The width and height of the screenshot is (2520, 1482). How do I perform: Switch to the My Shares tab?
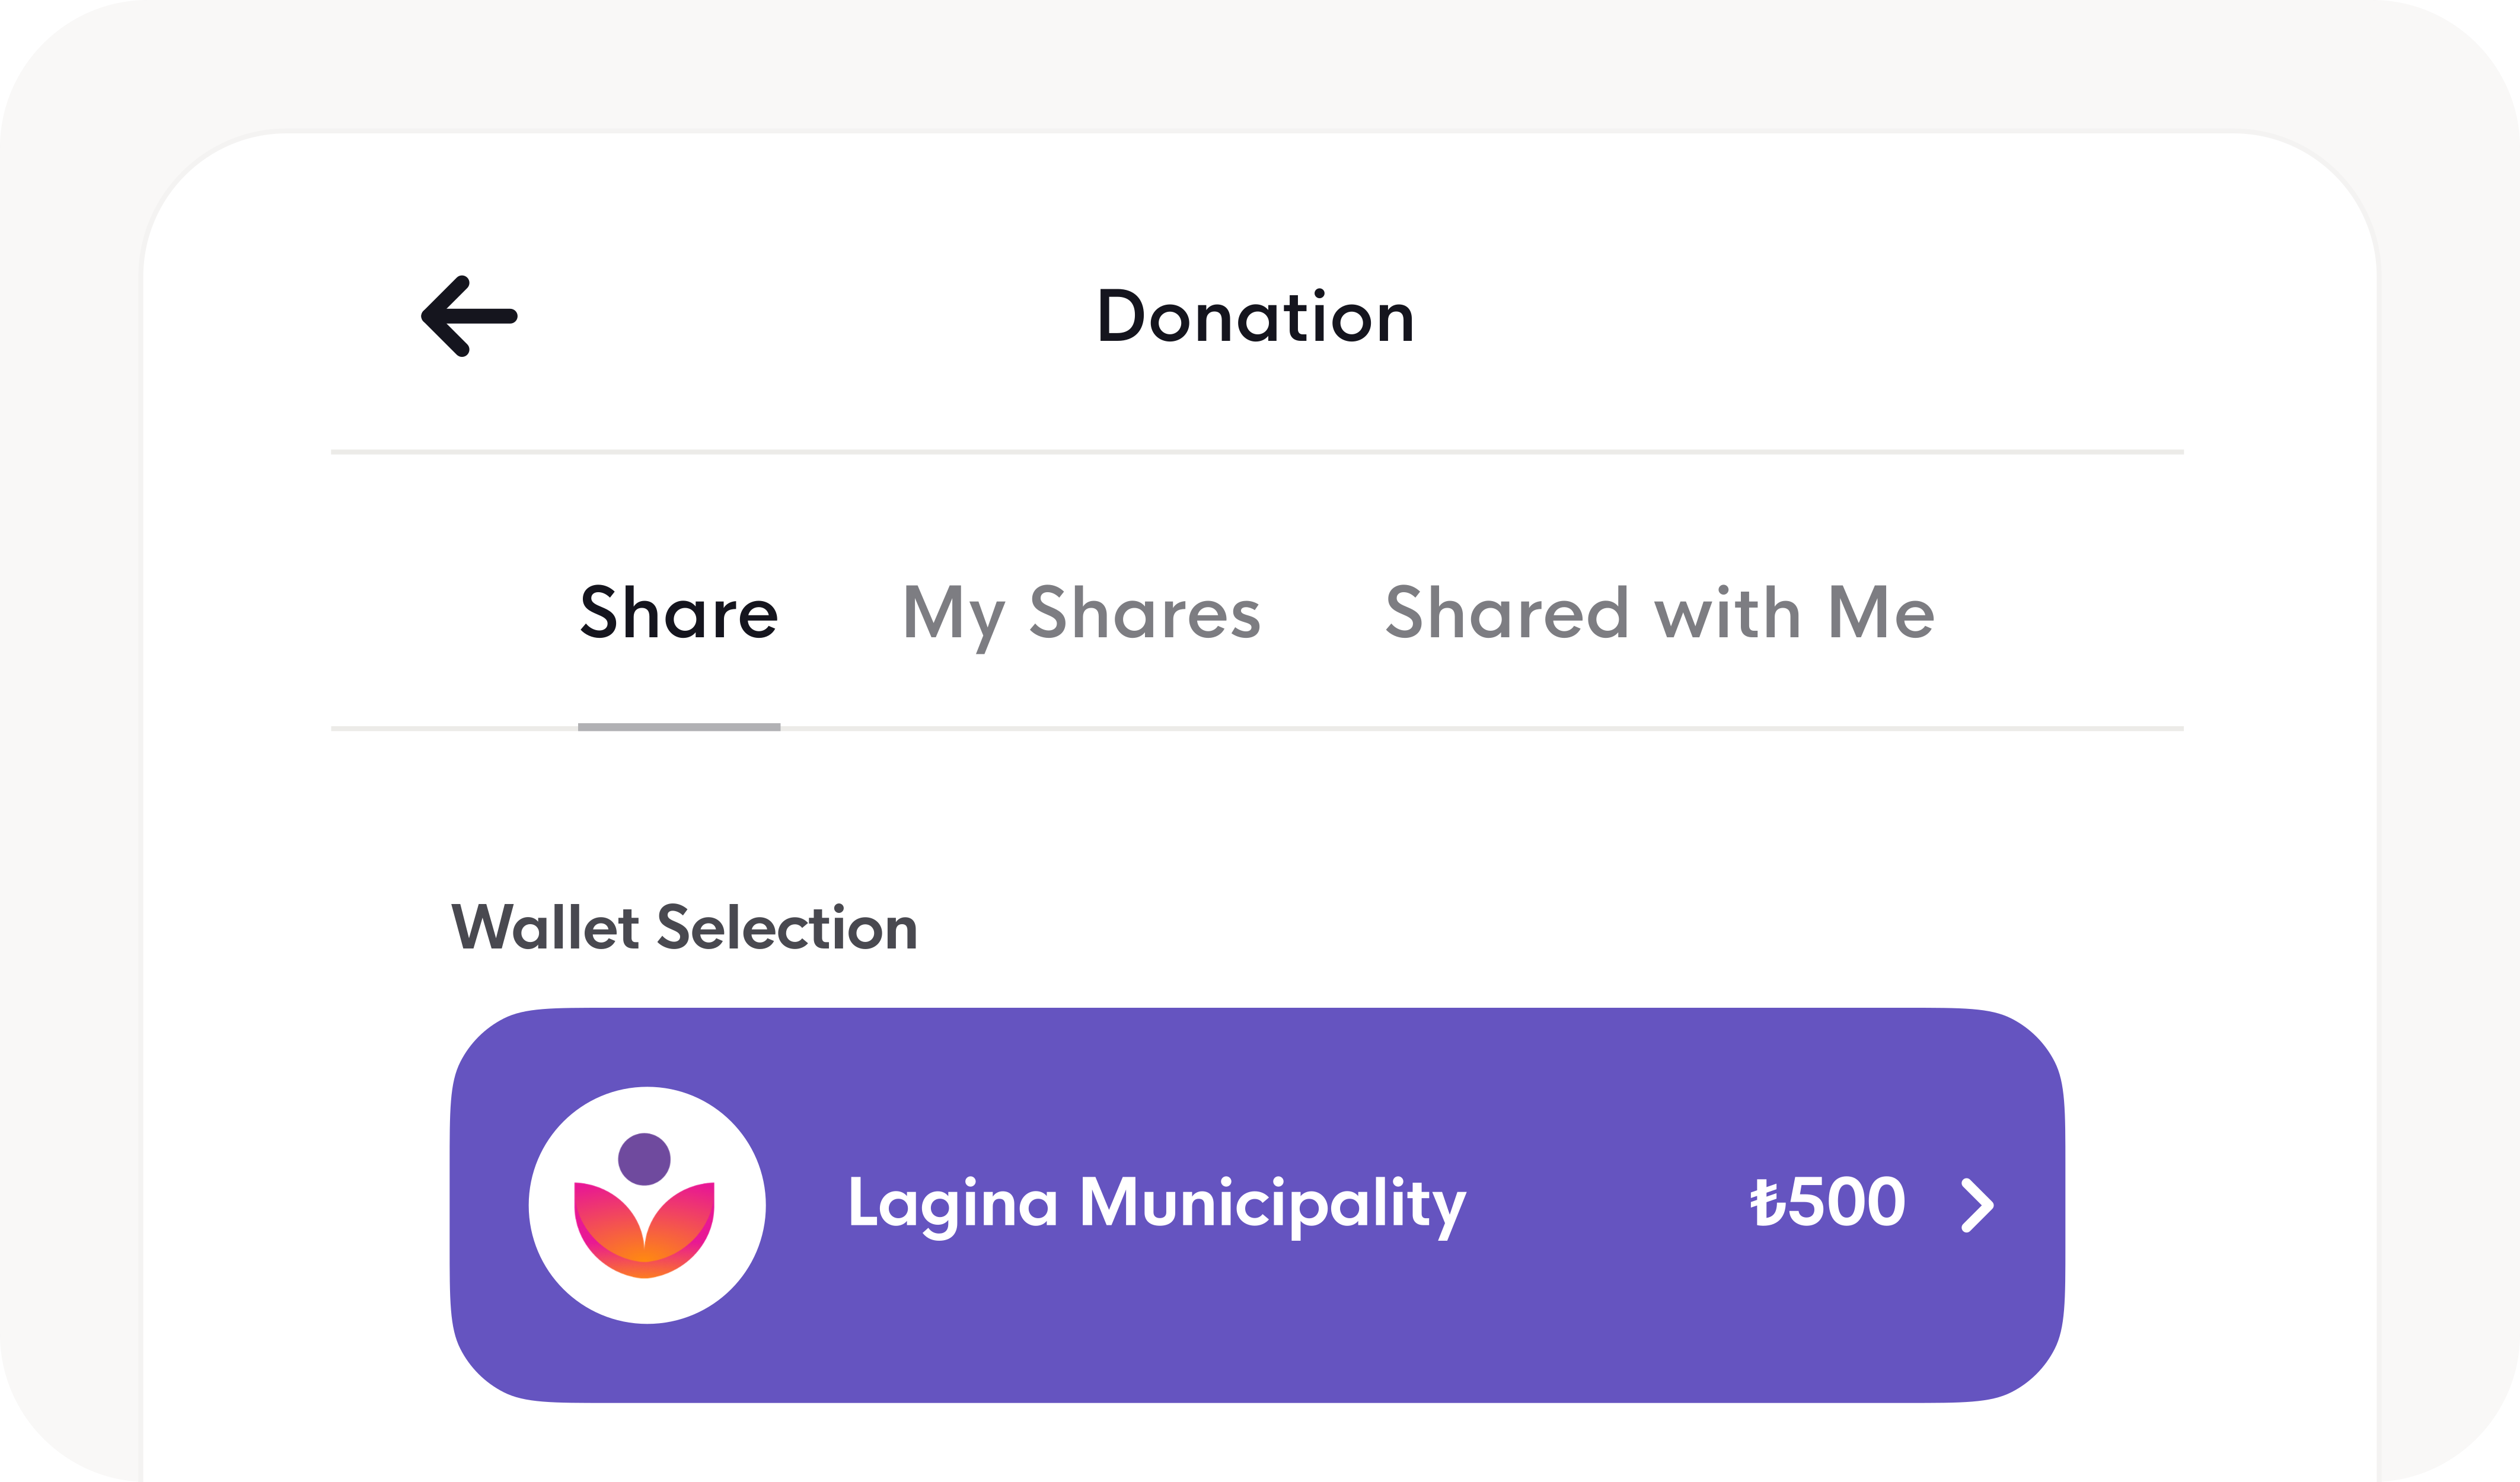[x=1081, y=615]
